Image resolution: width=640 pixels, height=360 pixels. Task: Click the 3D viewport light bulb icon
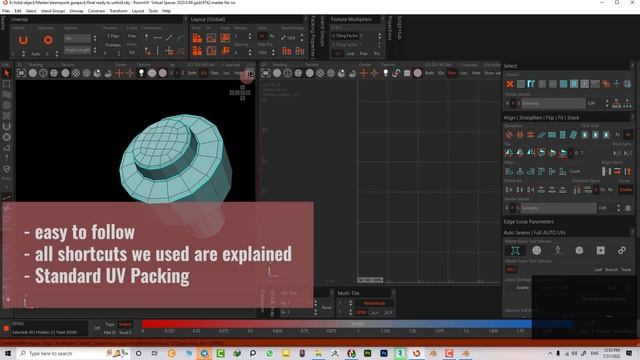[141, 73]
